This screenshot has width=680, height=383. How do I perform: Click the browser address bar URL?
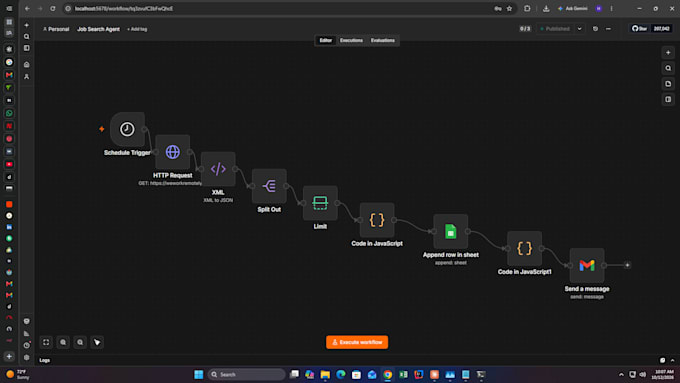click(x=124, y=8)
